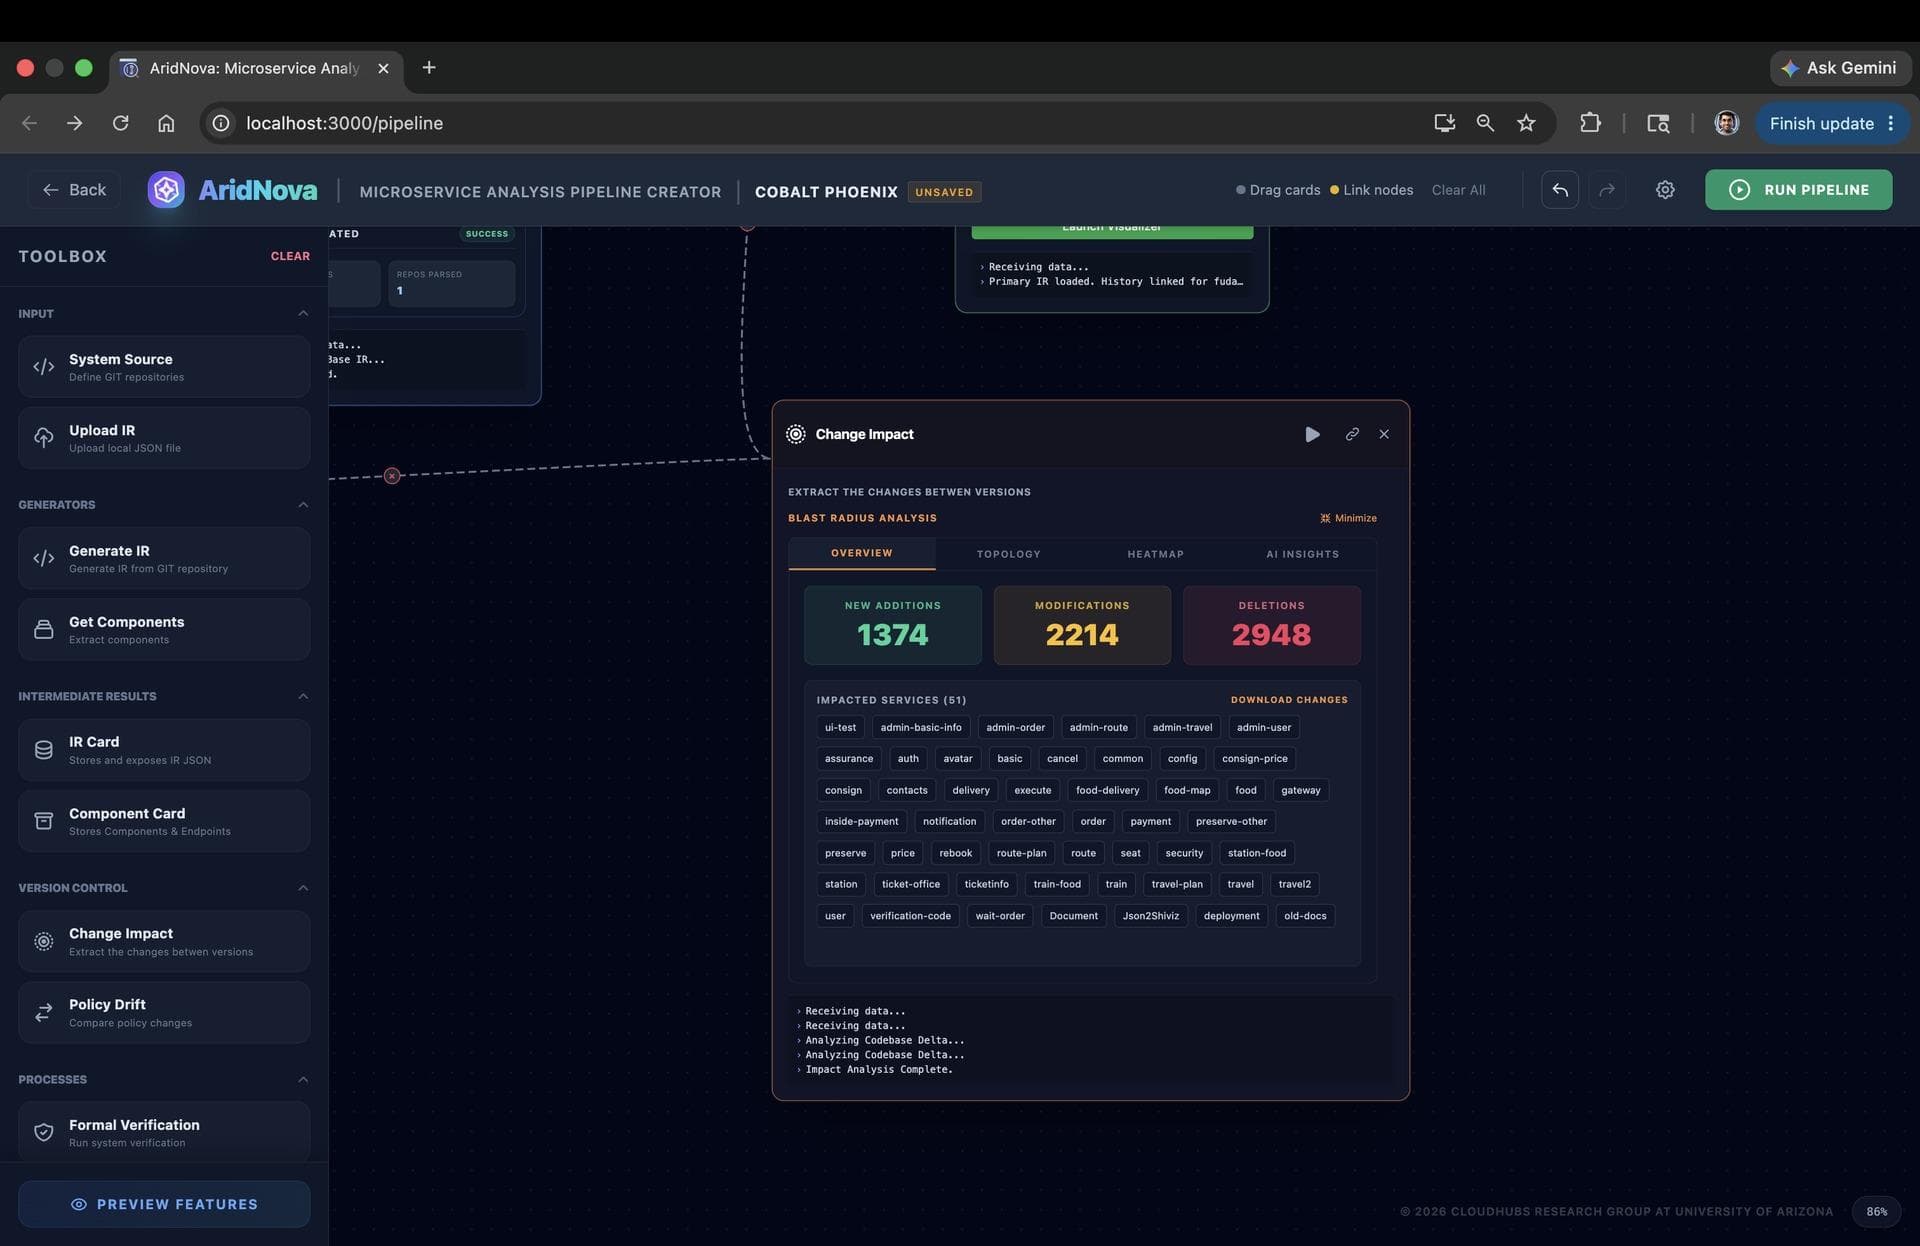Switch to the Topology tab
Viewport: 1920px width, 1246px height.
1008,554
